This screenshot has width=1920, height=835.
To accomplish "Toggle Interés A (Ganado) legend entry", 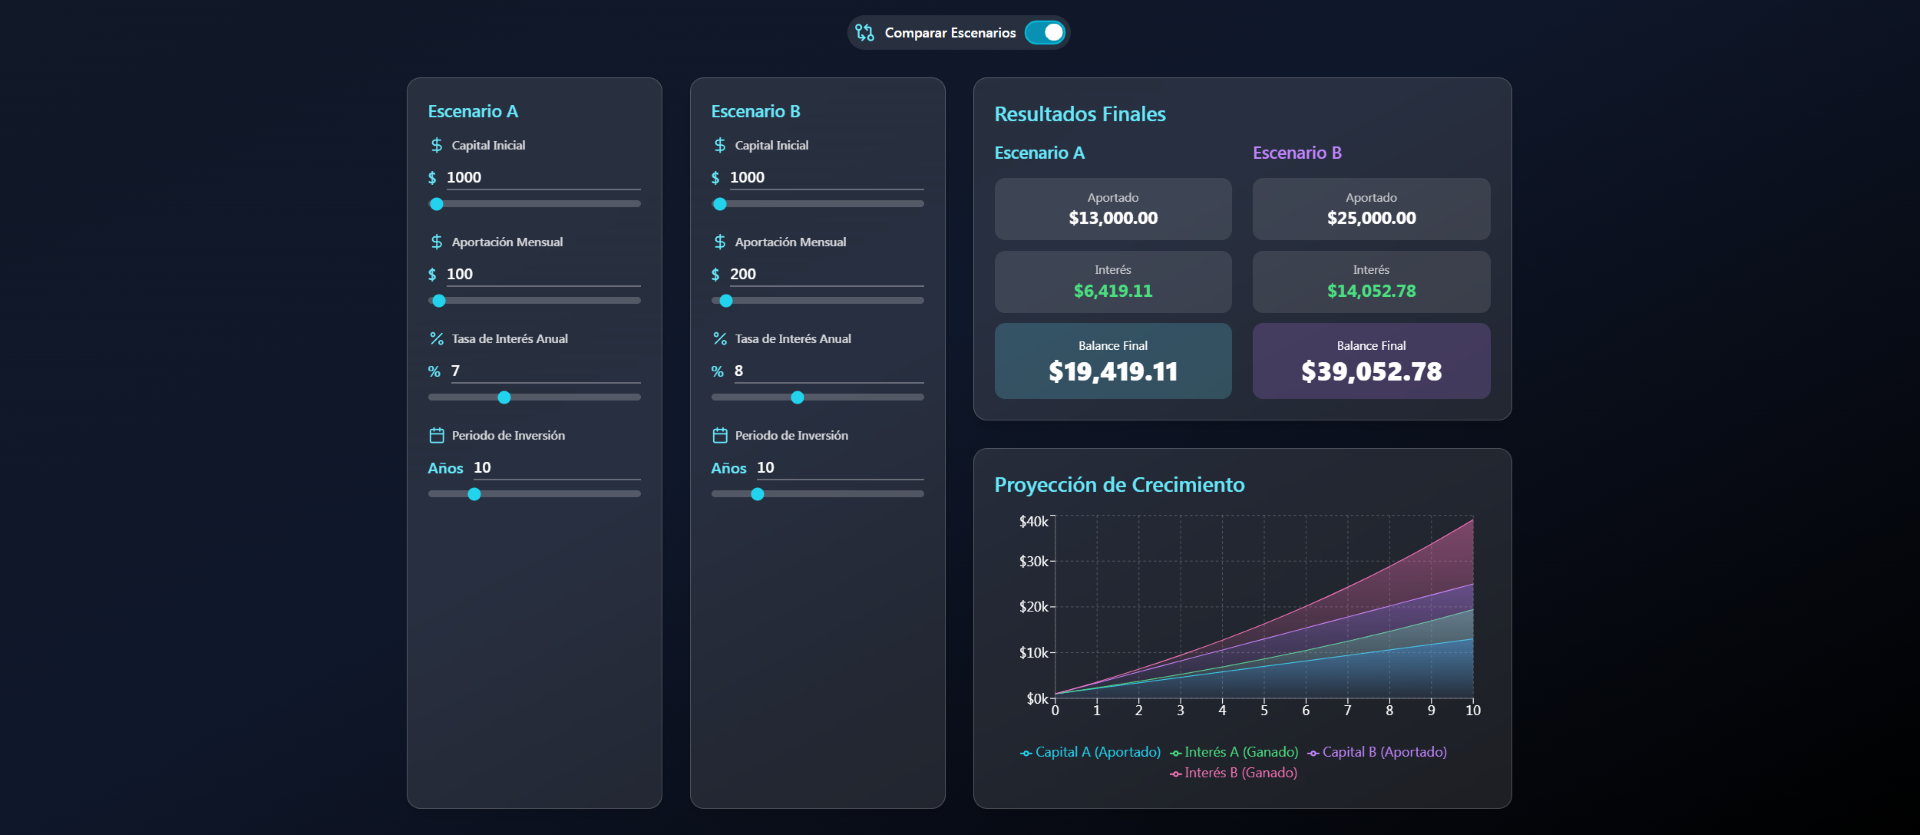I will click(x=1234, y=752).
